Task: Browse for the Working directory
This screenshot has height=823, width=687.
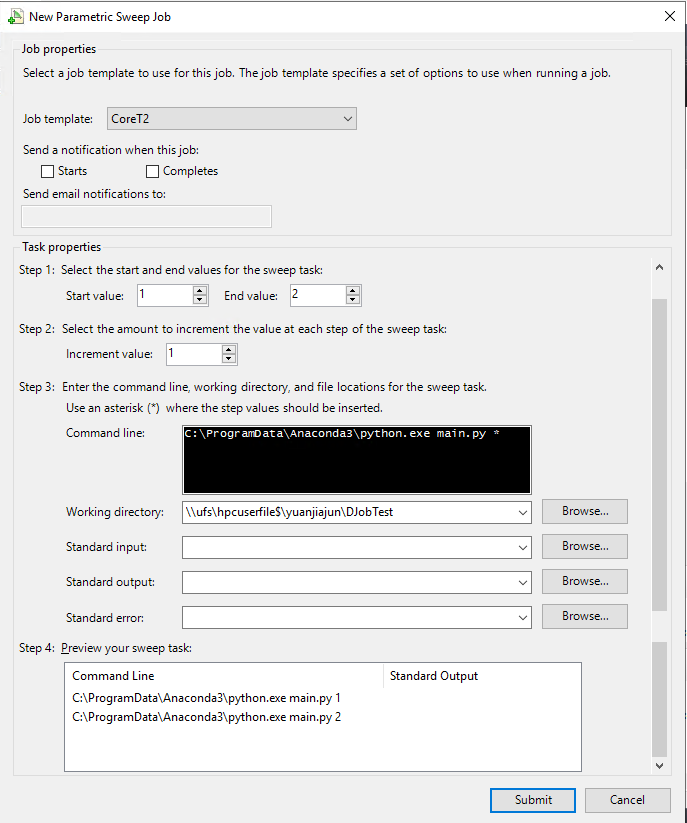Action: click(584, 511)
